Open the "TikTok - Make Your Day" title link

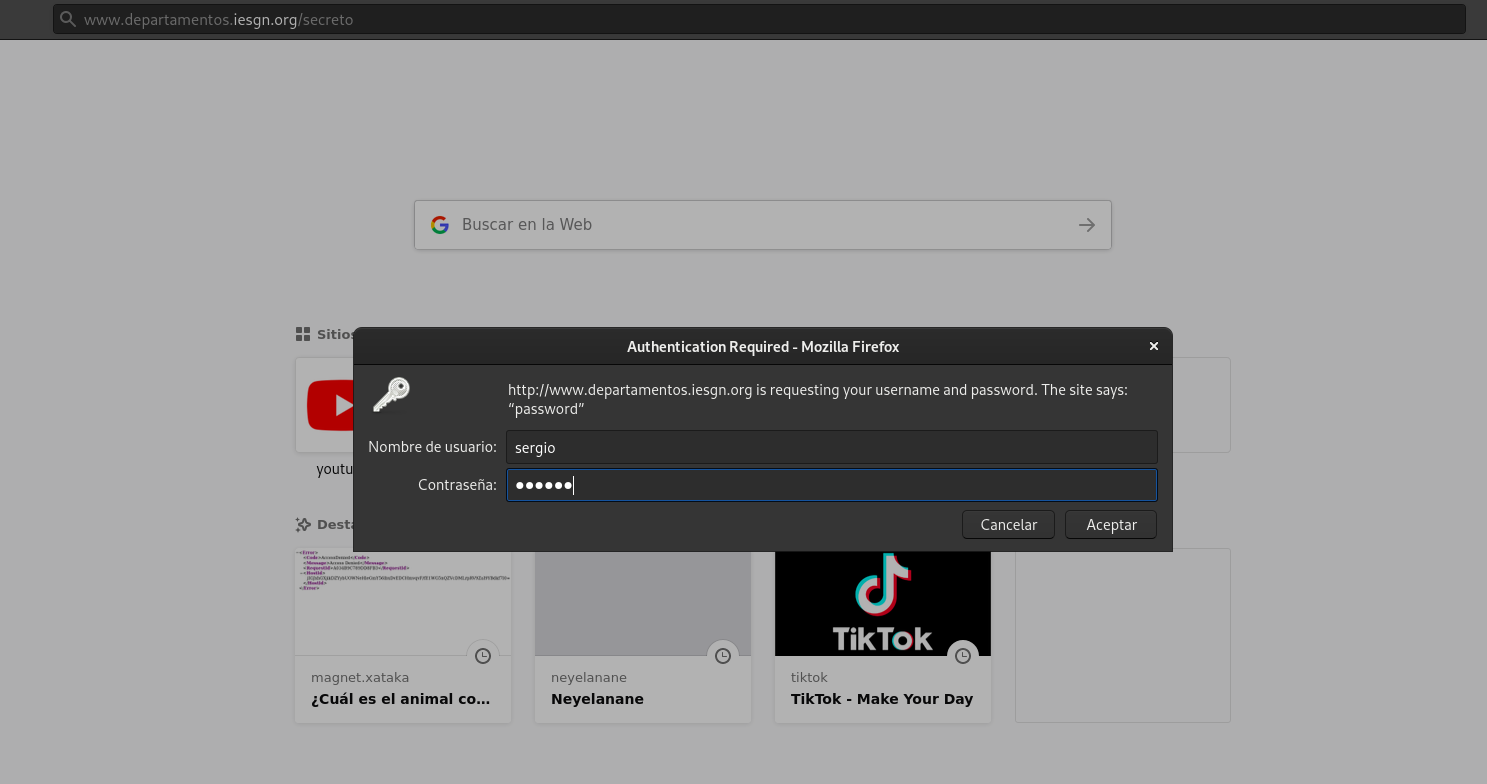pyautogui.click(x=881, y=699)
